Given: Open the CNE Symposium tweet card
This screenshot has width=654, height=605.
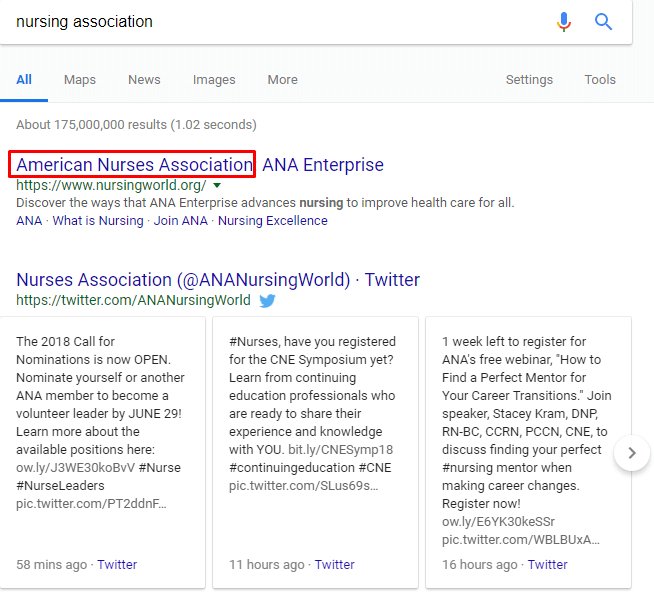Looking at the screenshot, I should 315,453.
